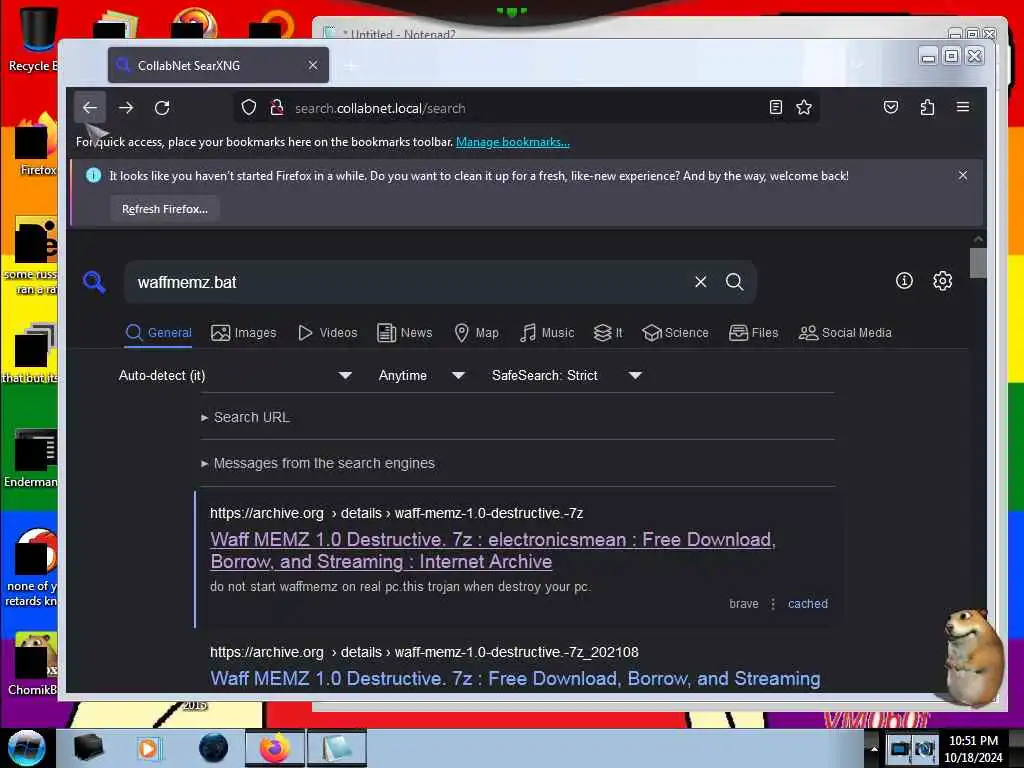Open the cached link for first result

808,603
